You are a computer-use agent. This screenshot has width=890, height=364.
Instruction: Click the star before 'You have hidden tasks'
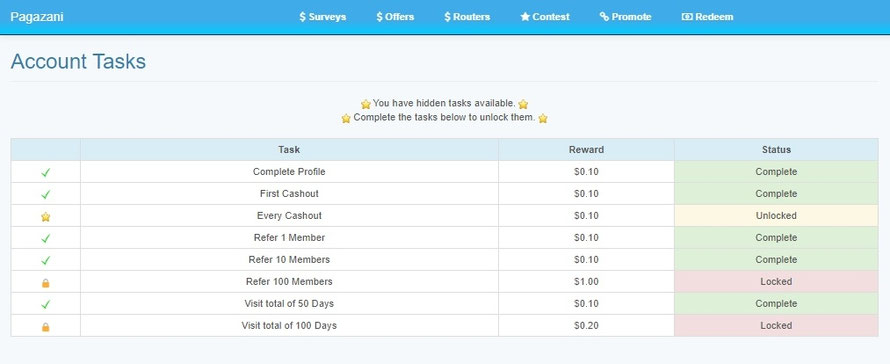366,104
